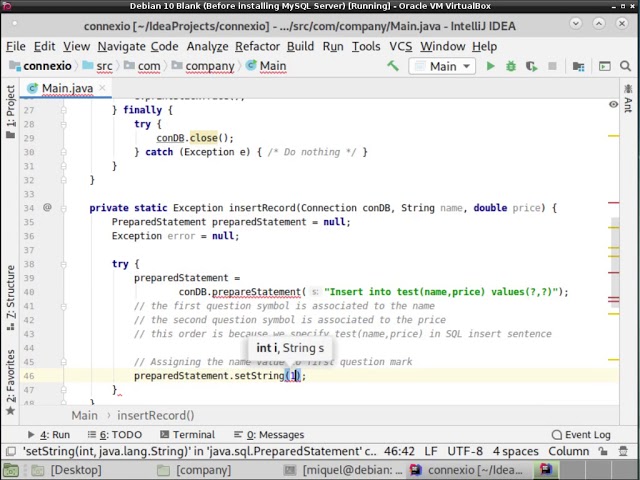
Task: Click the insertRecord() editor breadcrumb
Action: coord(156,416)
